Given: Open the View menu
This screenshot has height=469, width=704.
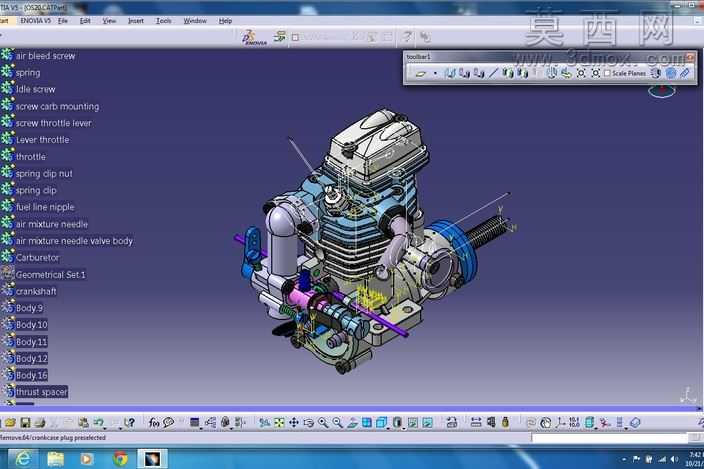Looking at the screenshot, I should (109, 21).
